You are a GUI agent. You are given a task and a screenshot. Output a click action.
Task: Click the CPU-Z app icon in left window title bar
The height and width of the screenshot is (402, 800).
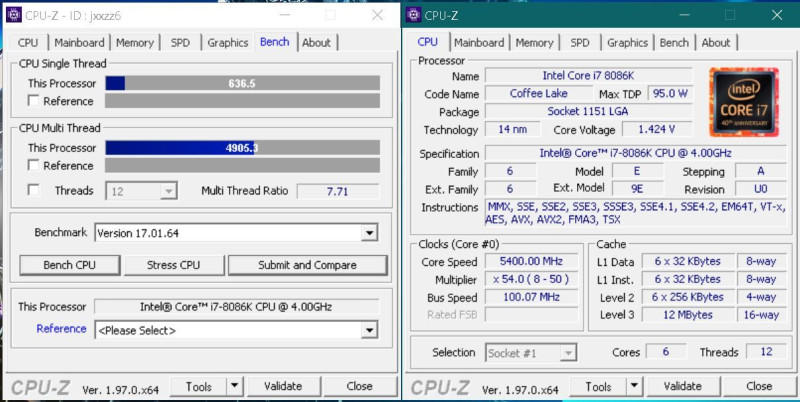pyautogui.click(x=14, y=15)
